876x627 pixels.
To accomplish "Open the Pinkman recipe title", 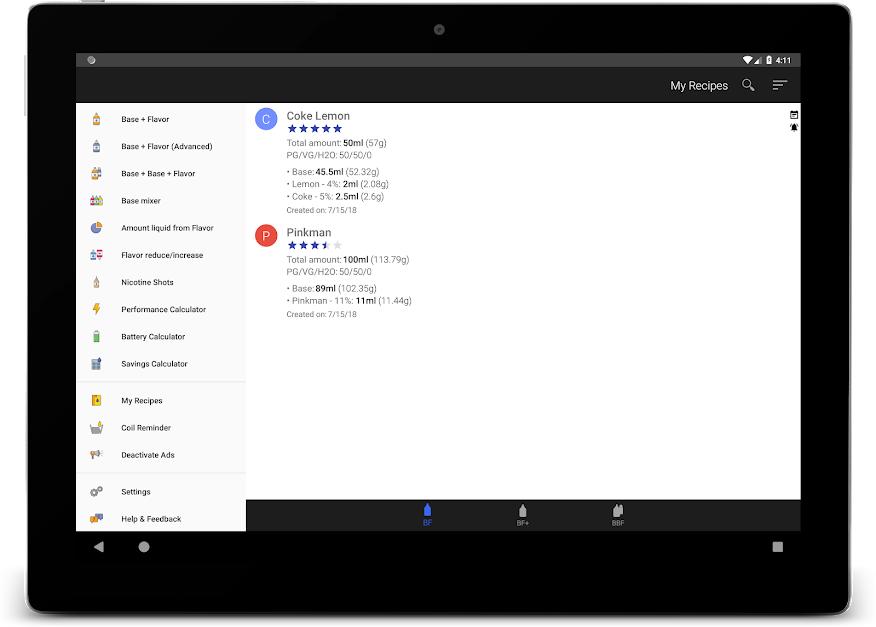I will tap(308, 232).
